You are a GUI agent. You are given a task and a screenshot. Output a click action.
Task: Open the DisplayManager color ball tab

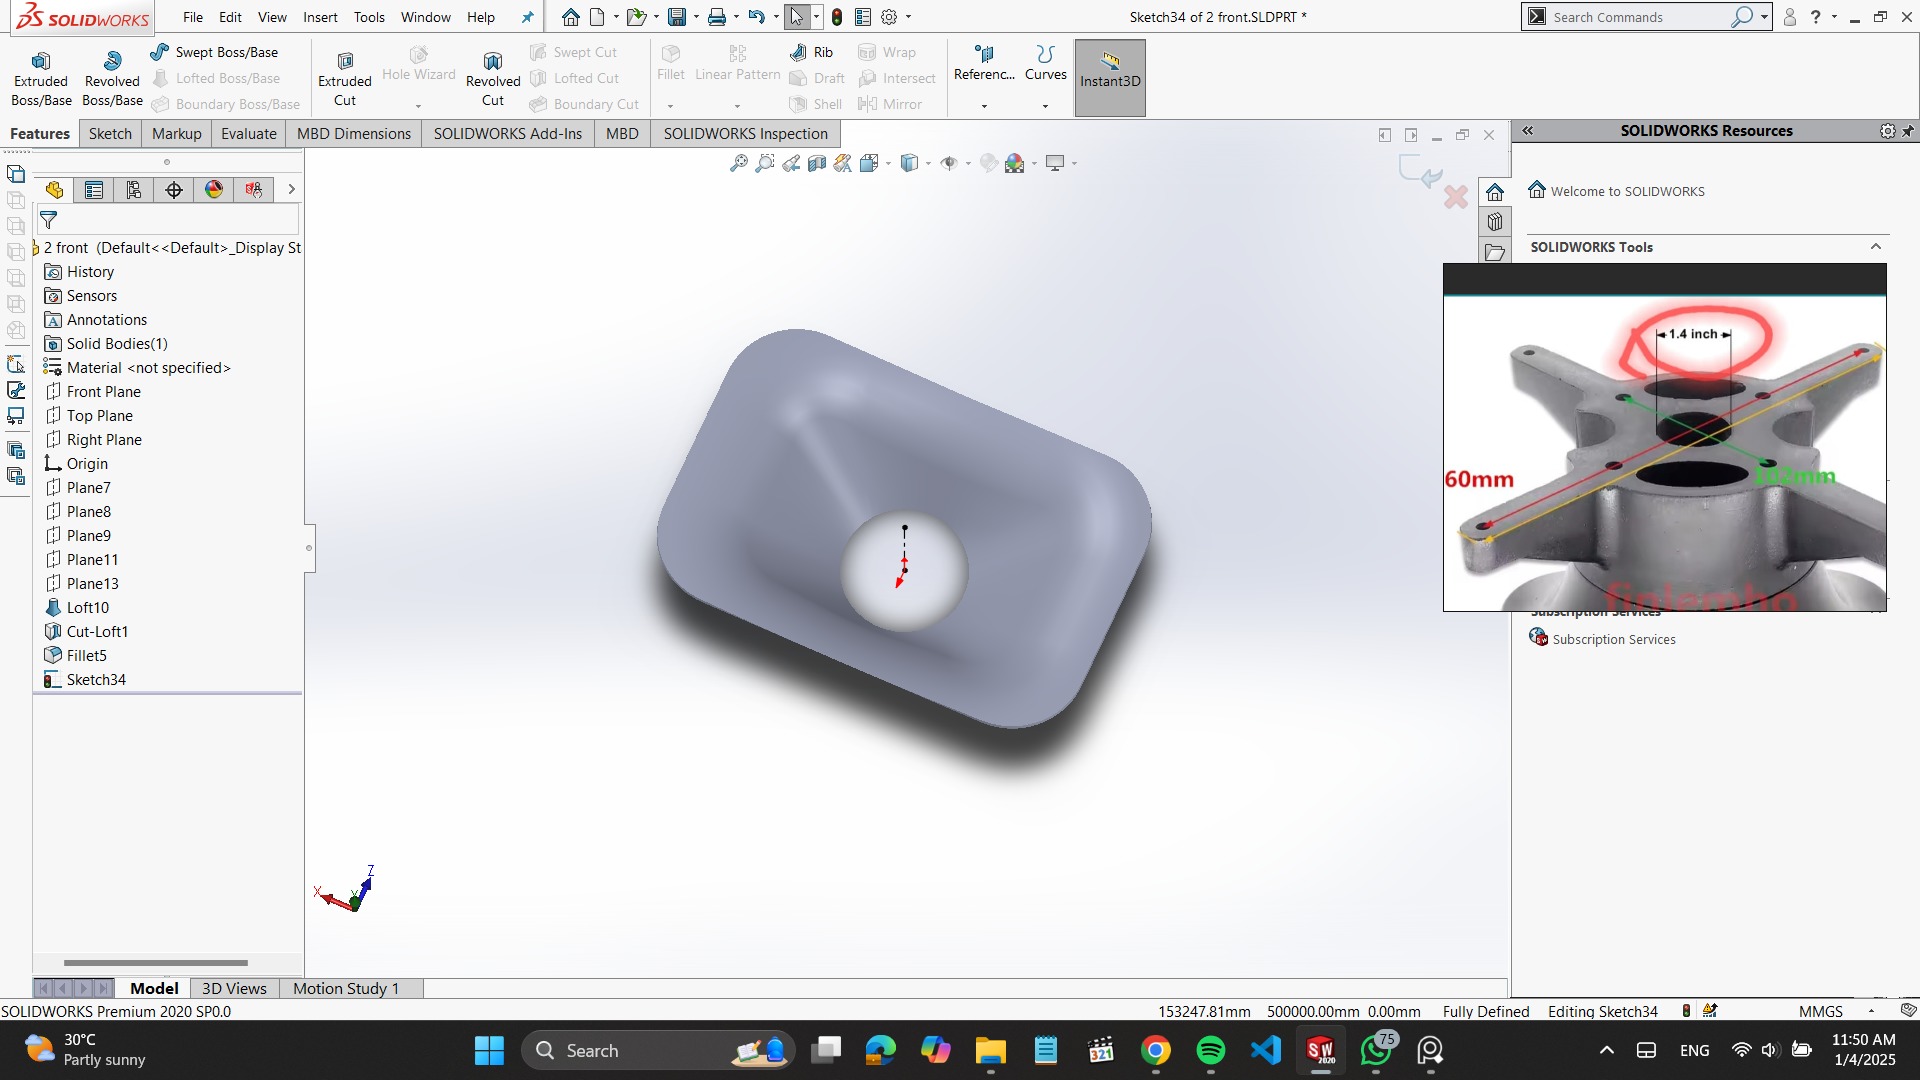tap(214, 190)
